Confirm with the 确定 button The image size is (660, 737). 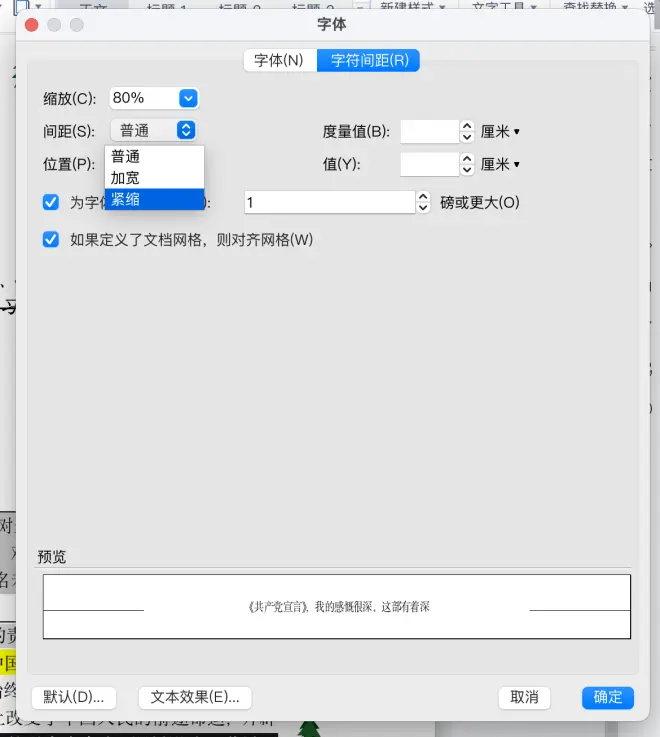[608, 697]
